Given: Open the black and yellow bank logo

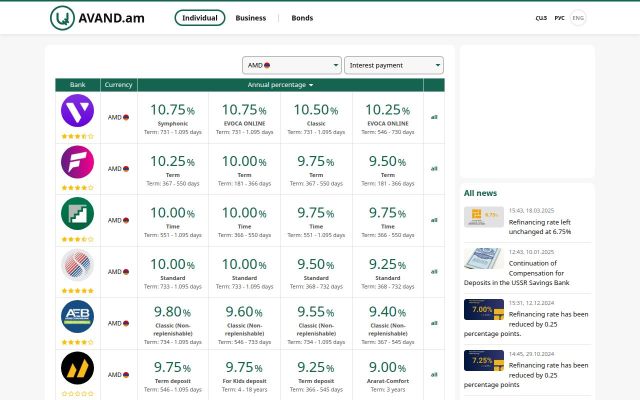Looking at the screenshot, I should click(78, 368).
